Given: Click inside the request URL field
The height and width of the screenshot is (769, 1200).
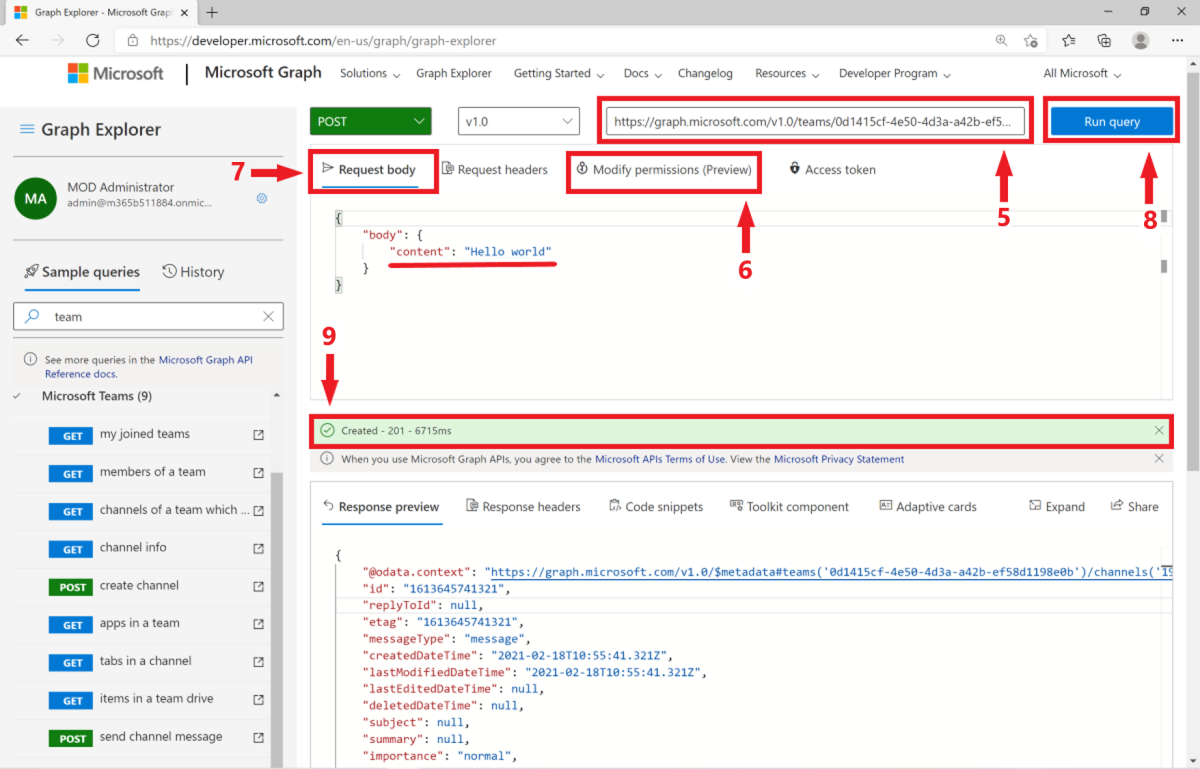Looking at the screenshot, I should (812, 120).
